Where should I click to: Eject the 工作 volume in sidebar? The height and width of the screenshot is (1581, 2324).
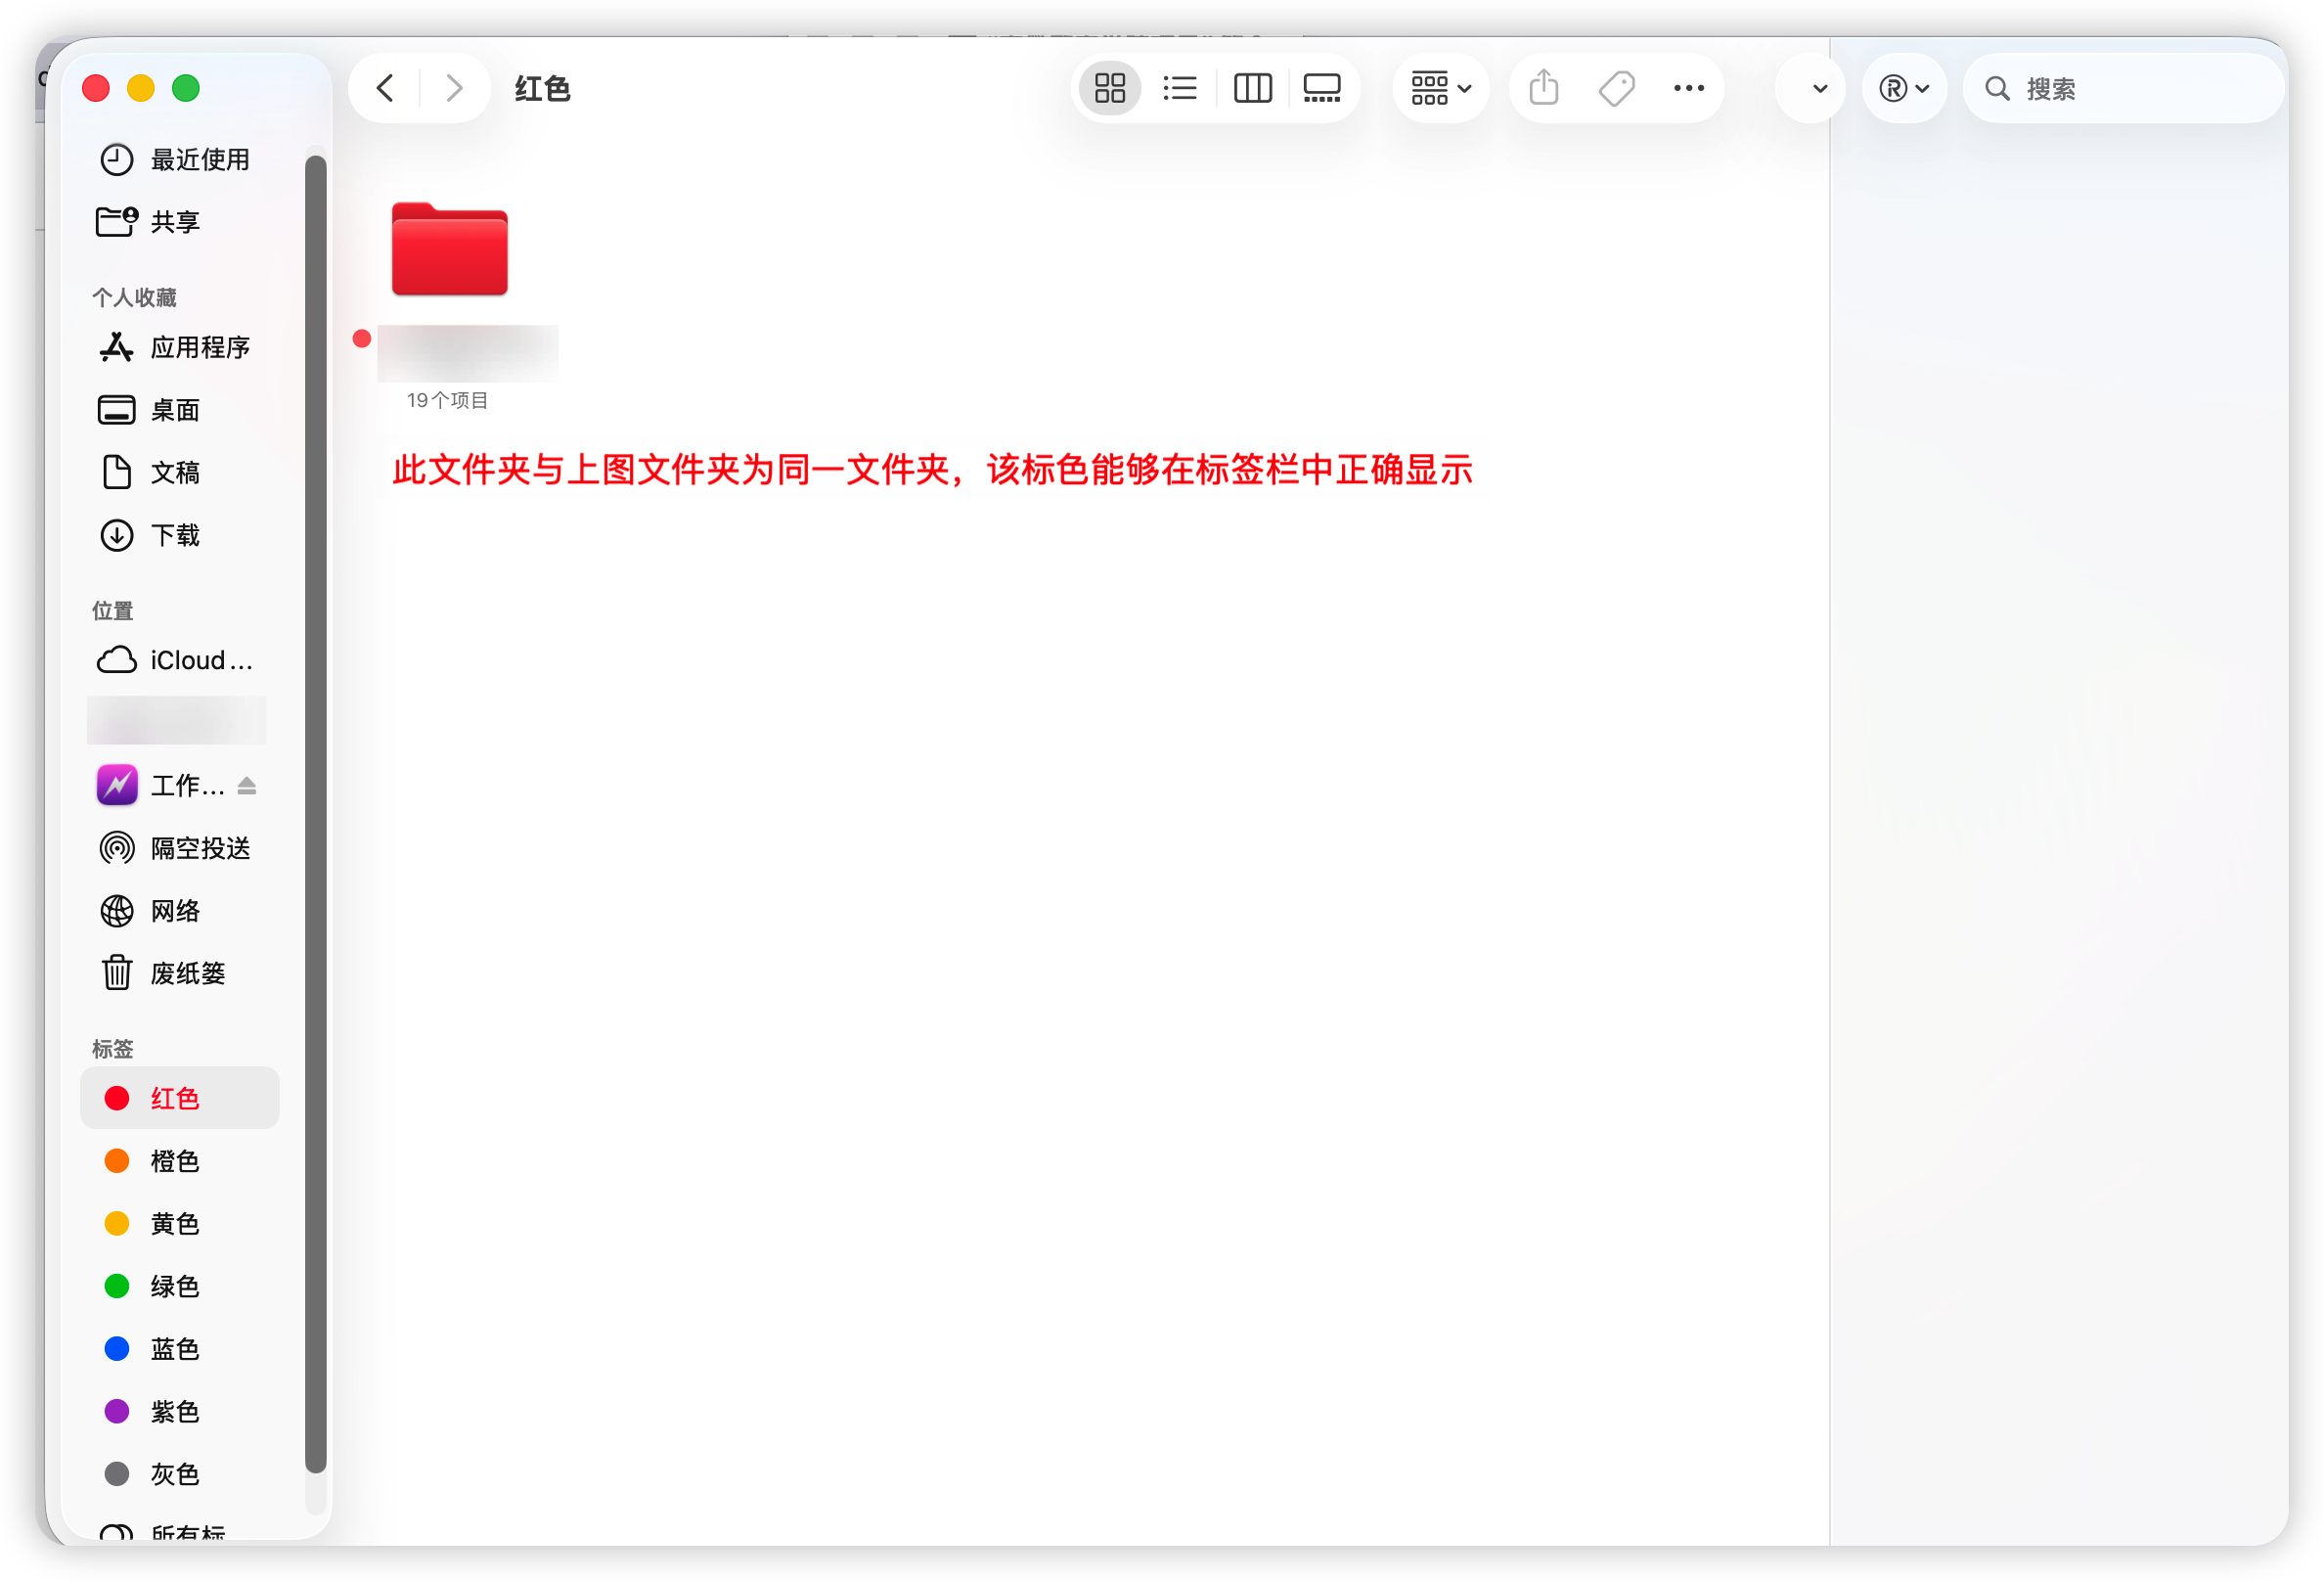click(x=247, y=786)
